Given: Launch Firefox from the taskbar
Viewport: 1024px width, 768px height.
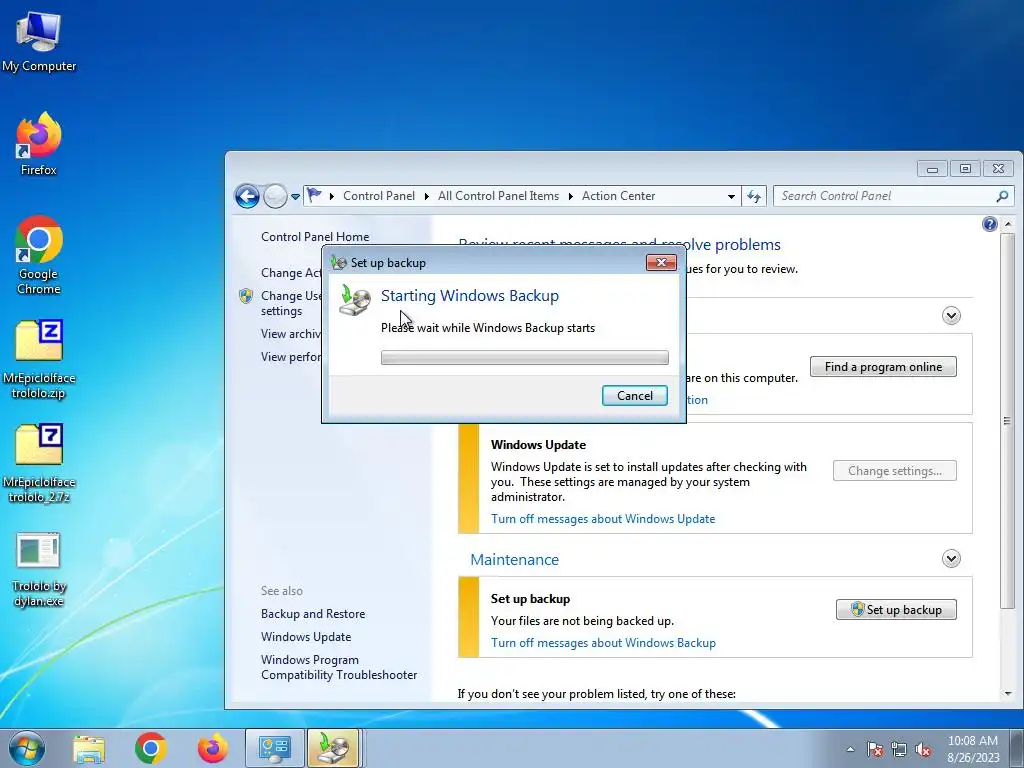Looking at the screenshot, I should [213, 748].
